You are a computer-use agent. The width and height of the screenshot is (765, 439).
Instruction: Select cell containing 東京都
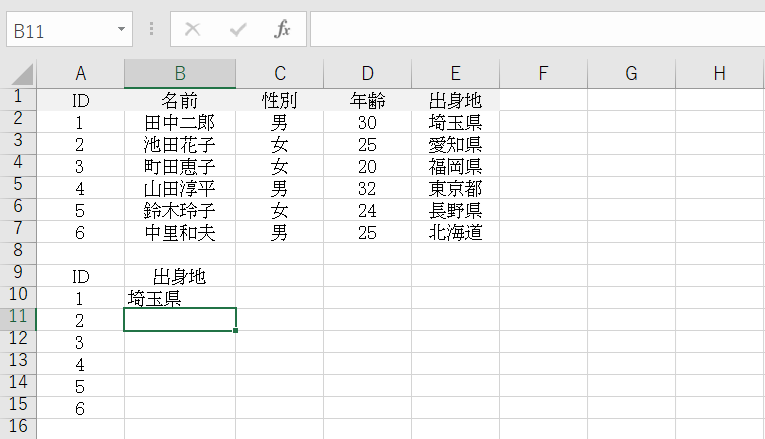click(x=455, y=188)
